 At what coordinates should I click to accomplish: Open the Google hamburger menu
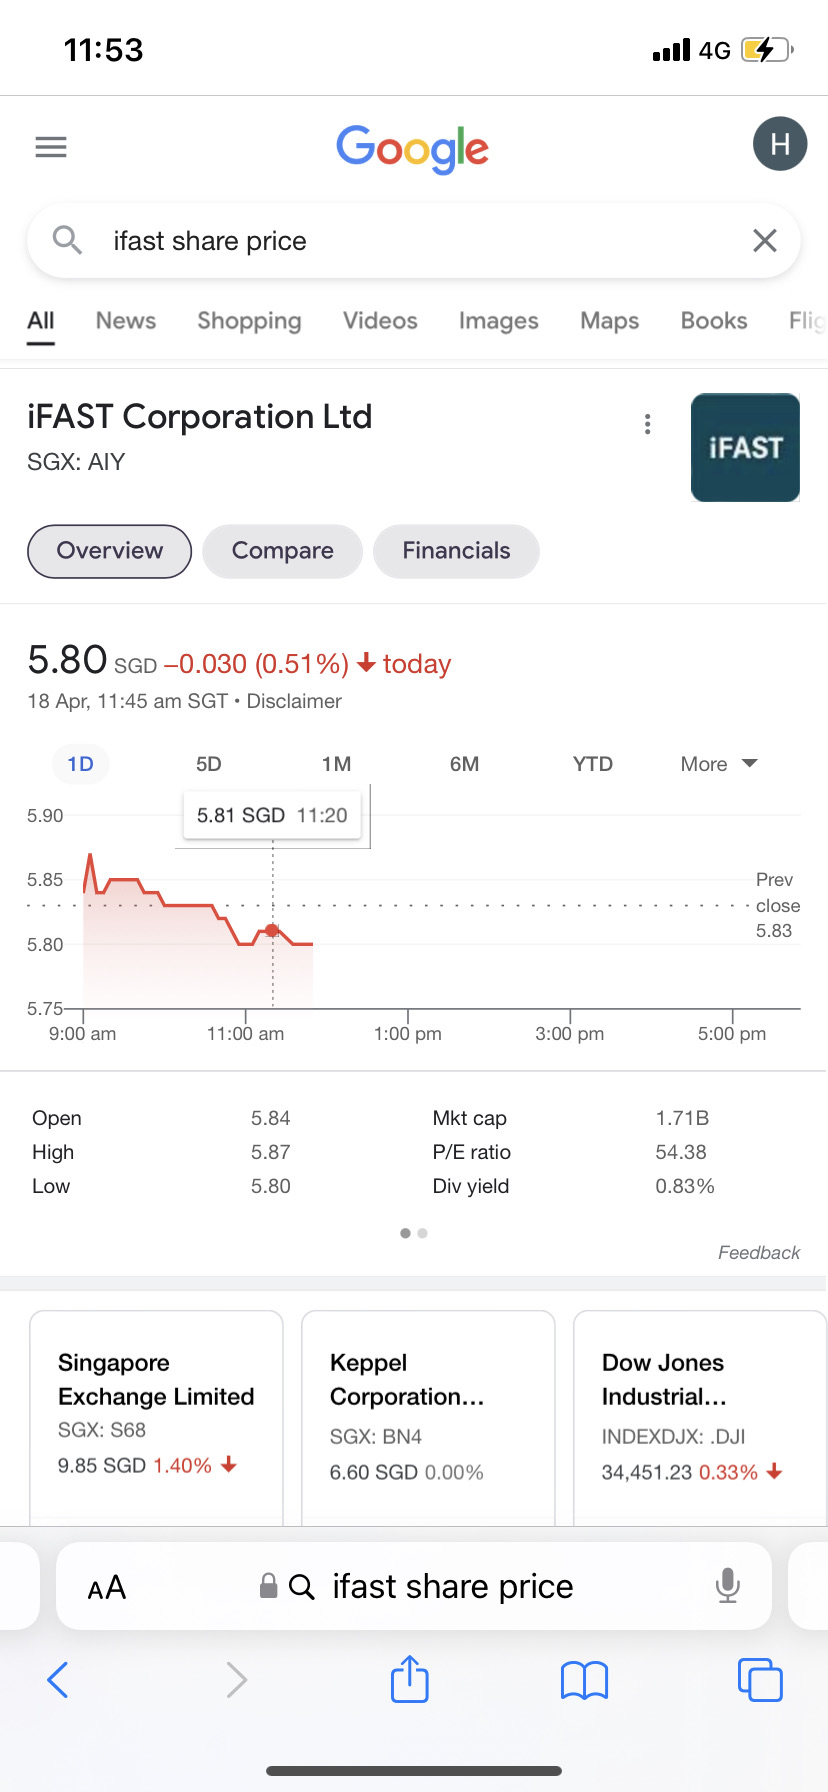(51, 147)
